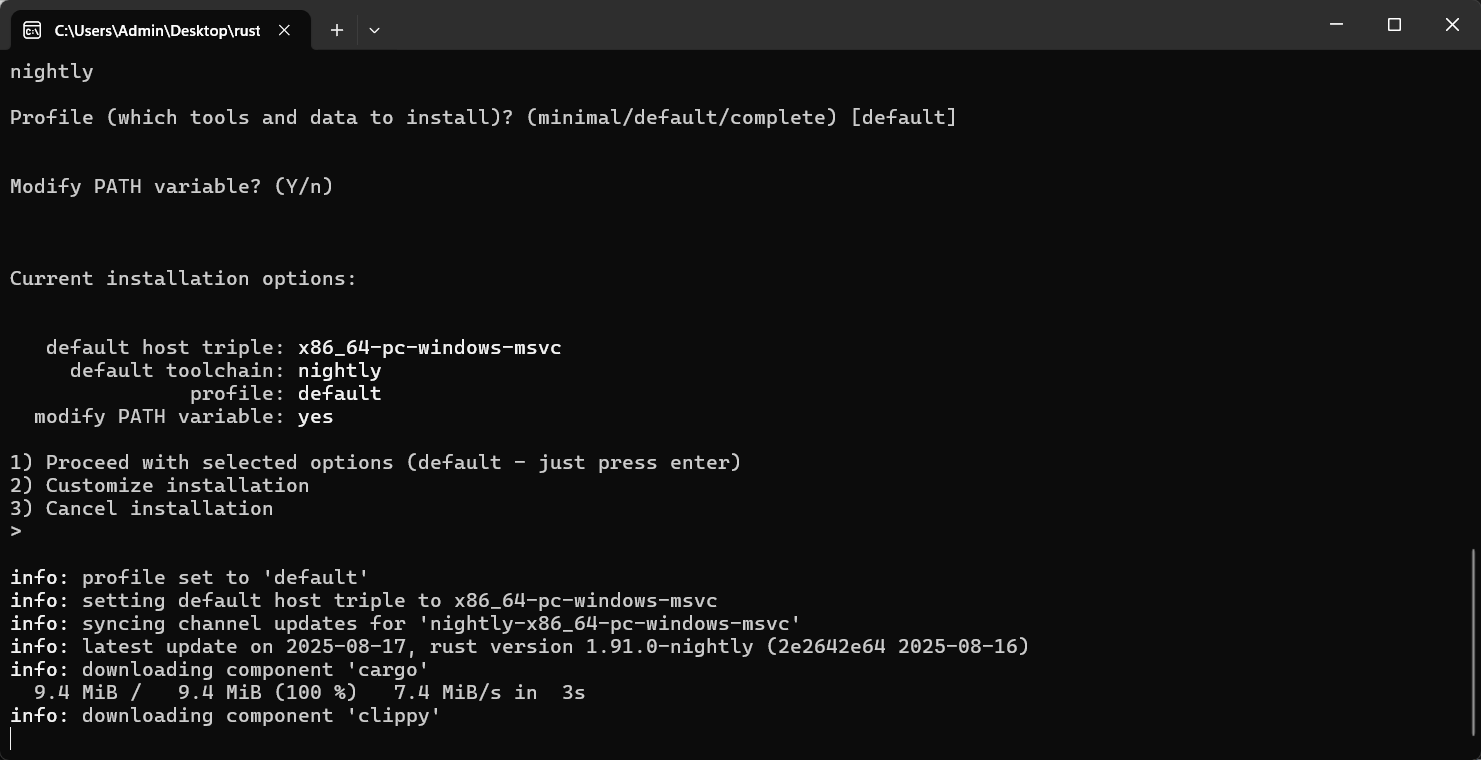Click the 'Customize installation' option text
This screenshot has height=760, width=1481.
pyautogui.click(x=177, y=485)
